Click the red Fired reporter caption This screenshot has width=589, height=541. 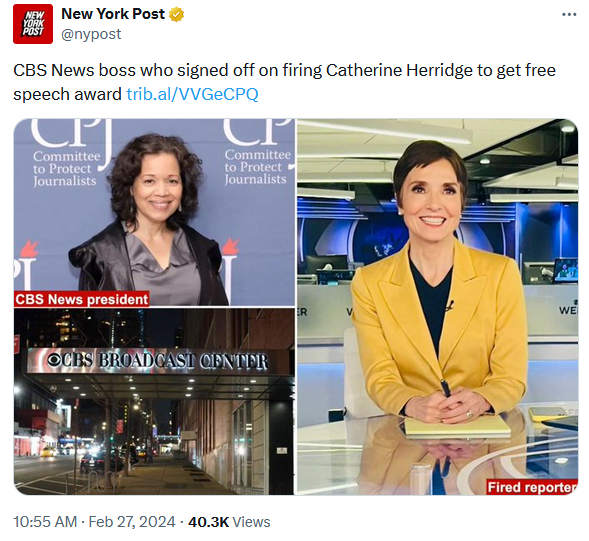tap(532, 487)
